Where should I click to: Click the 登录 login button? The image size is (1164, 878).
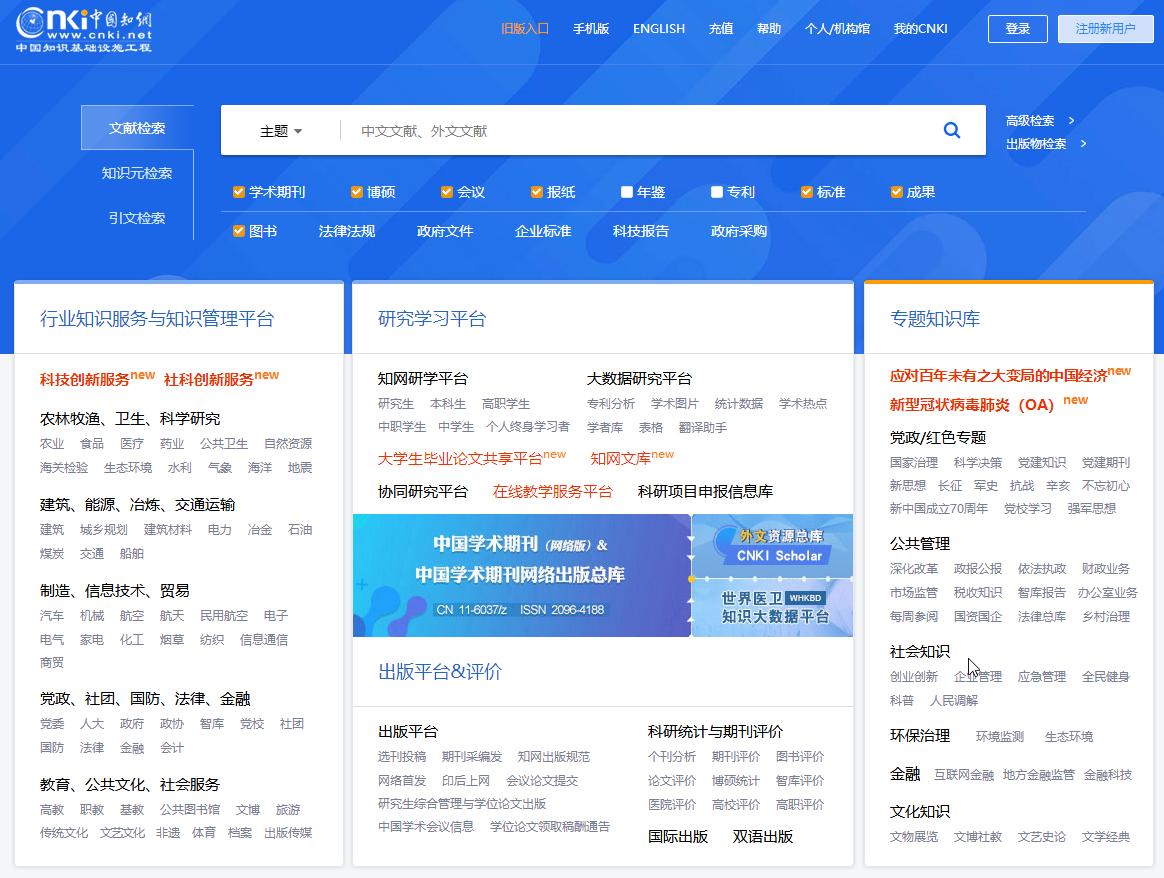(1017, 29)
